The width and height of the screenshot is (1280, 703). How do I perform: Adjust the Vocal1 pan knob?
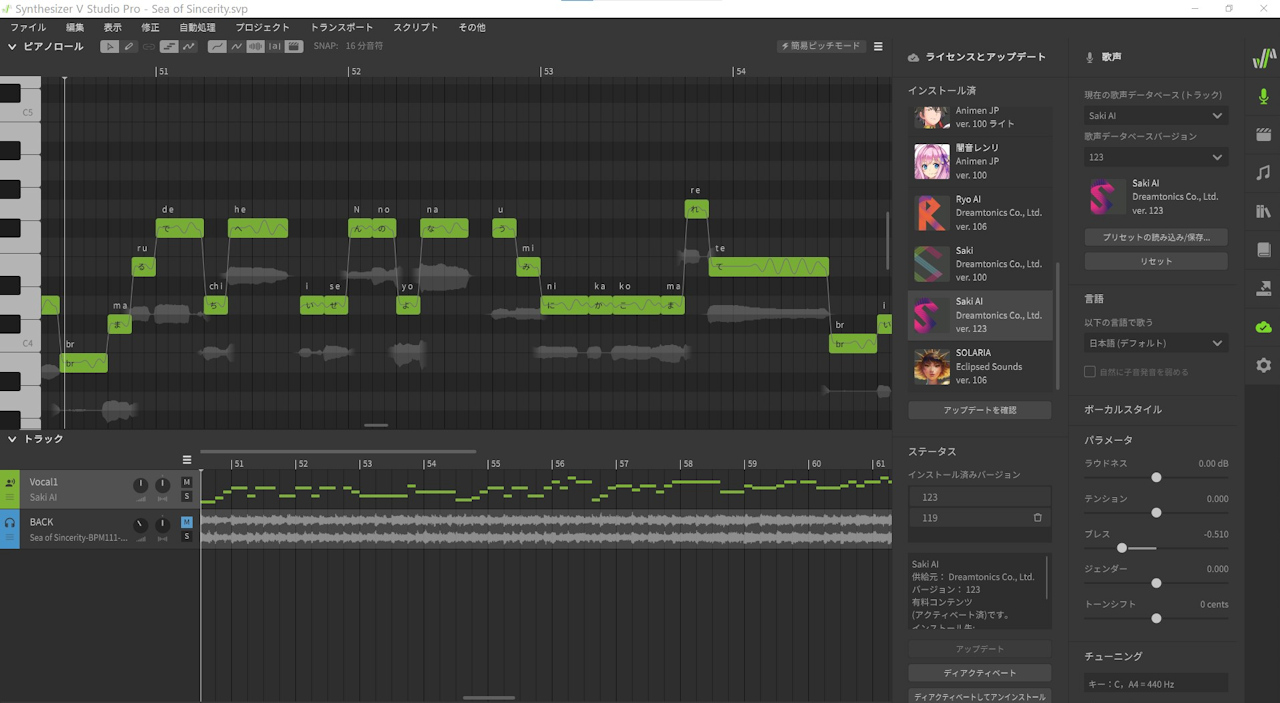click(162, 485)
